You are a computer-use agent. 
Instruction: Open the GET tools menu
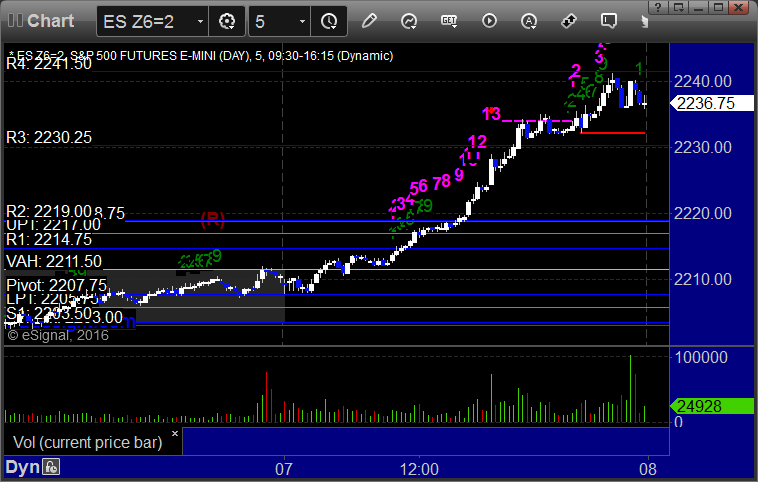point(449,21)
